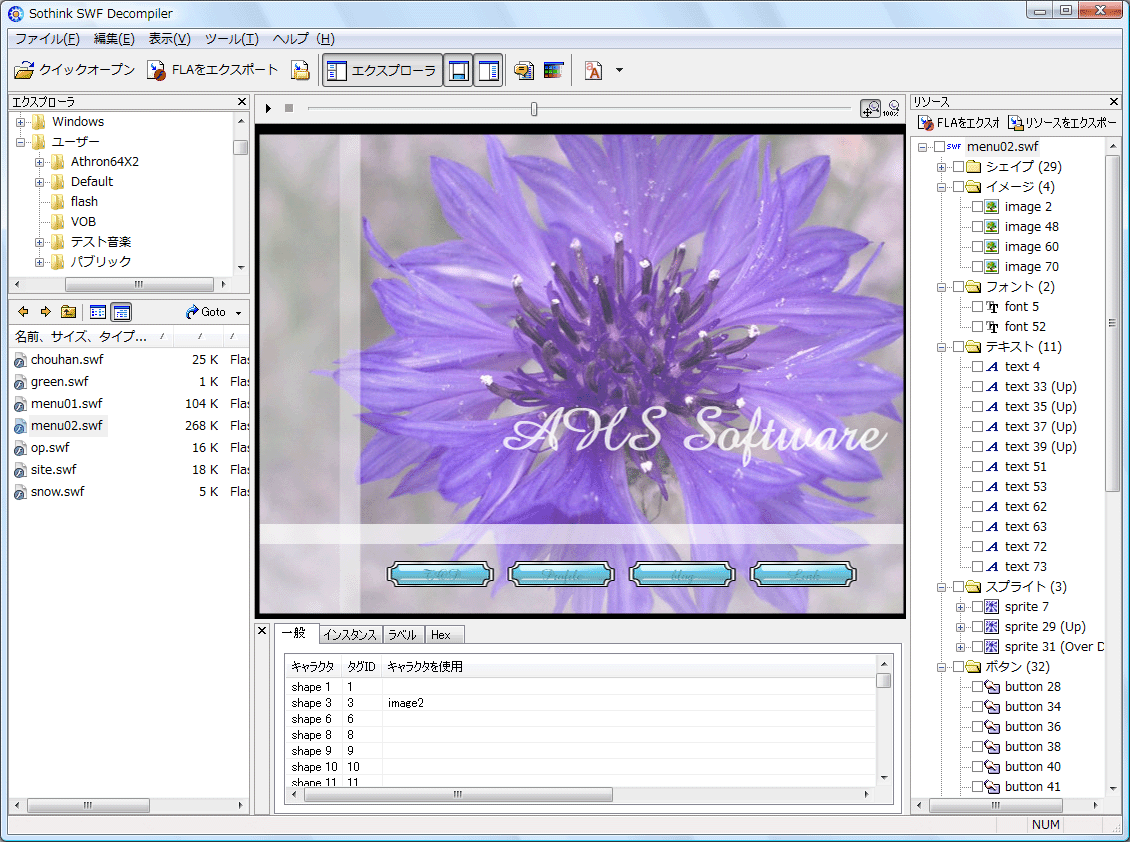Check the sprite 7 checkbox
The width and height of the screenshot is (1130, 842).
pyautogui.click(x=977, y=606)
